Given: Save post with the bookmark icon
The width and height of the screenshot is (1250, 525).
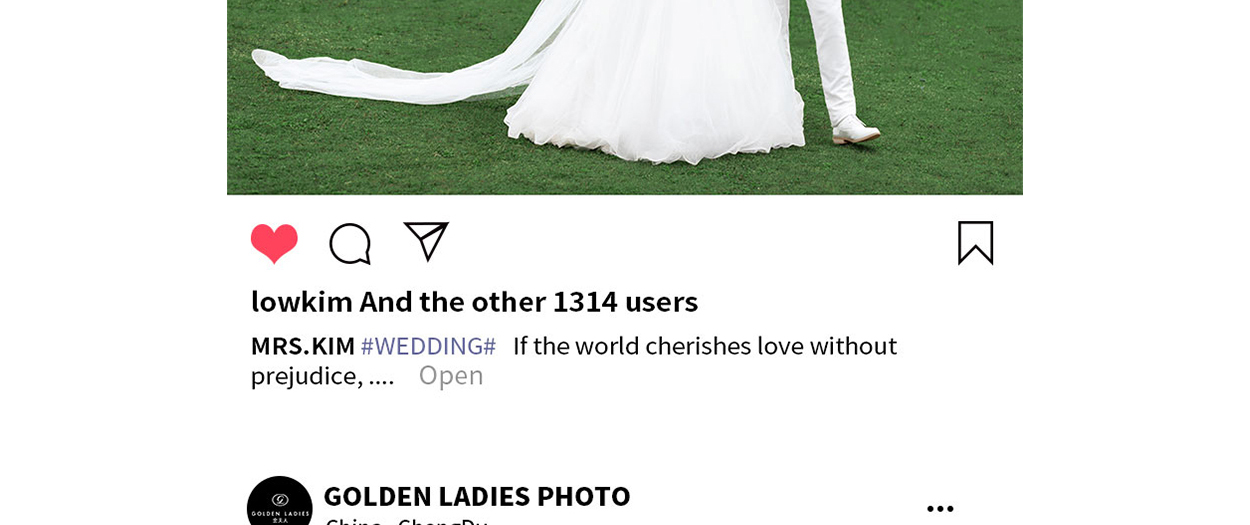Looking at the screenshot, I should (x=975, y=243).
